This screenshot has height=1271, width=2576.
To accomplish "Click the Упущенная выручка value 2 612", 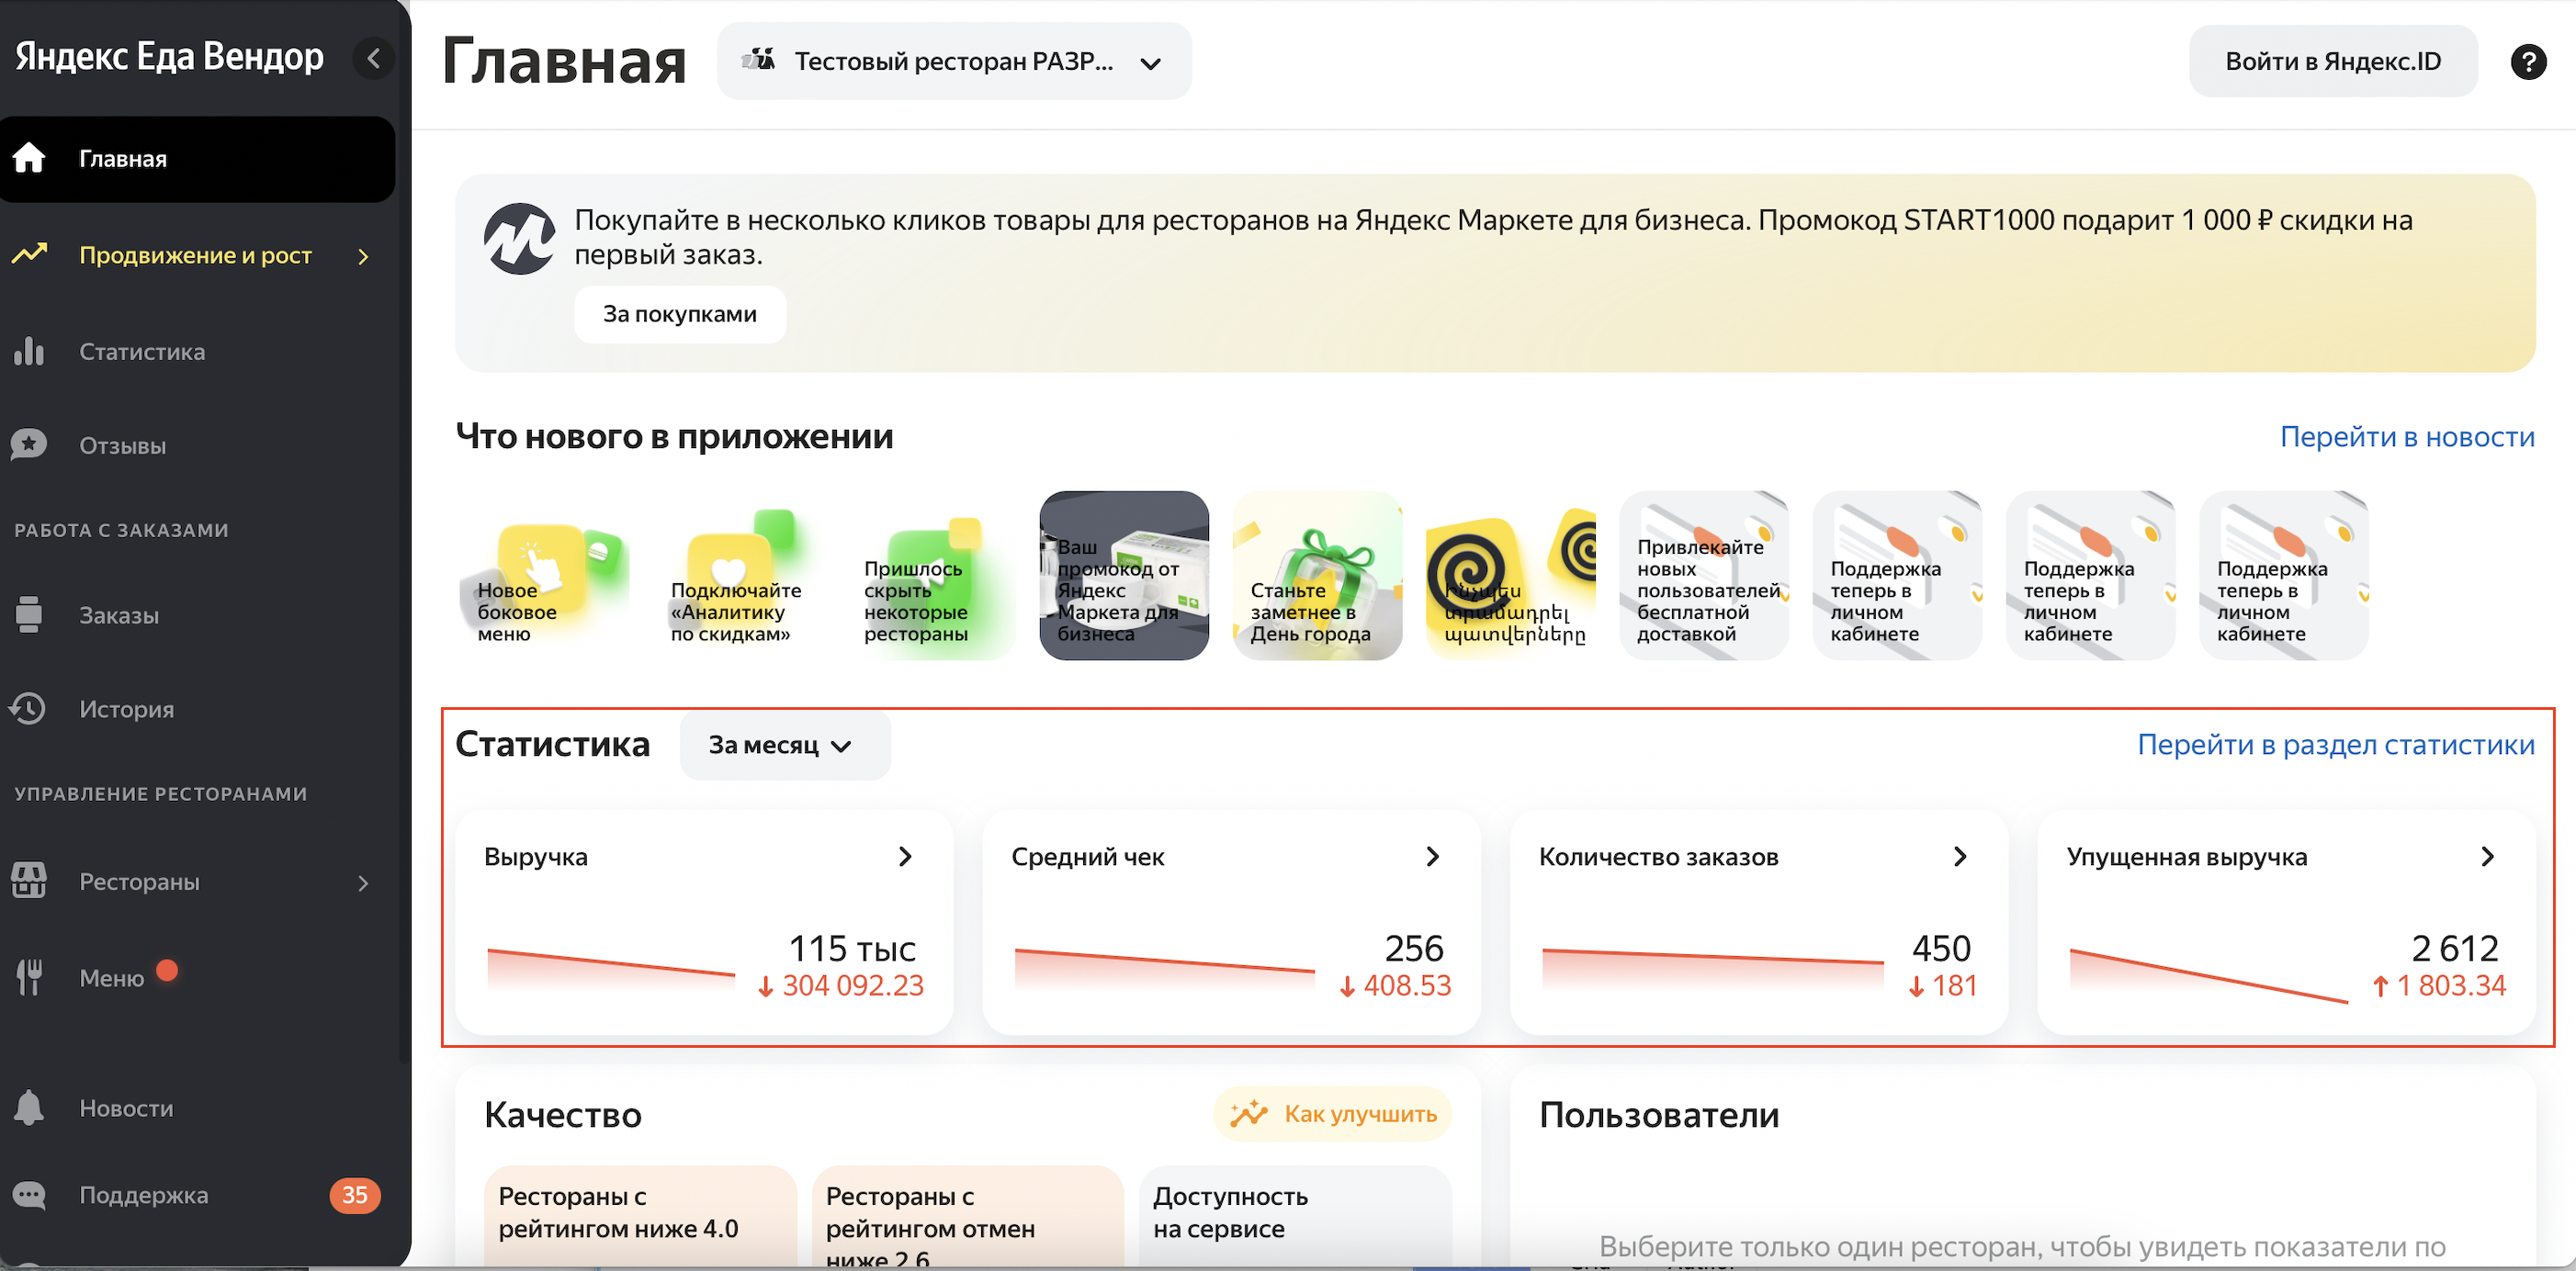I will (x=2455, y=947).
